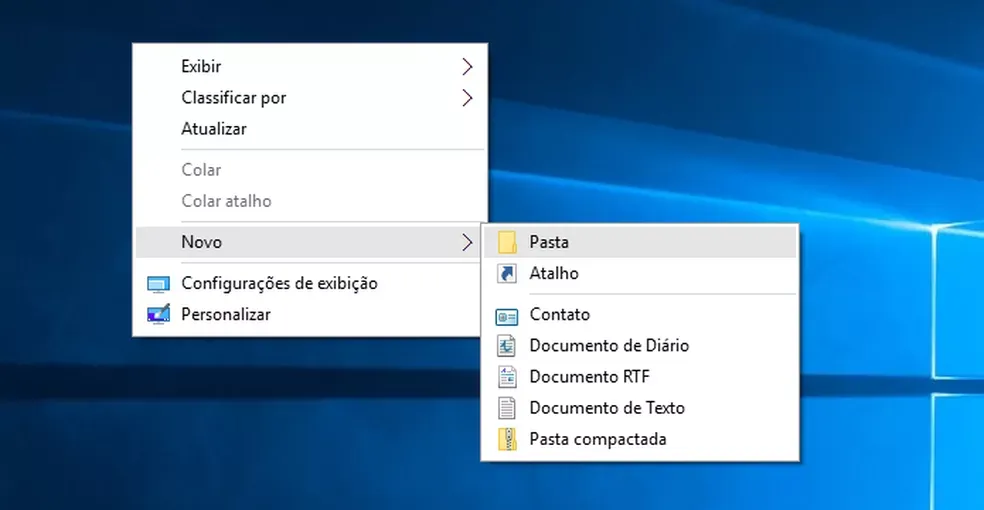Screen dimensions: 984x510
Task: Click the monitor icon for Configurações de exibição
Action: (158, 284)
